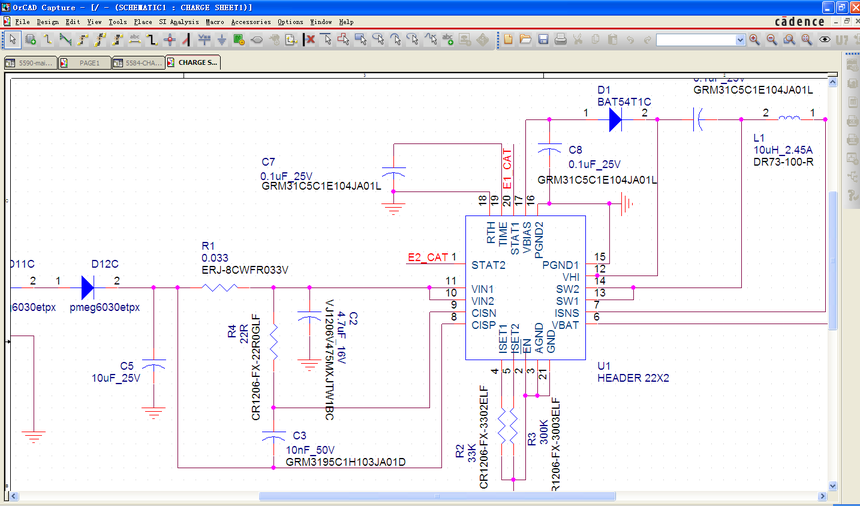
Task: Click into the toolbar search field
Action: click(695, 40)
